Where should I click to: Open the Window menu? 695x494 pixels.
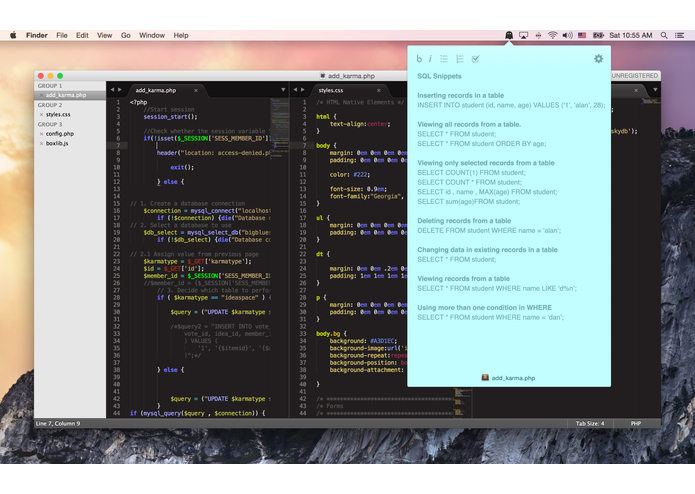152,35
